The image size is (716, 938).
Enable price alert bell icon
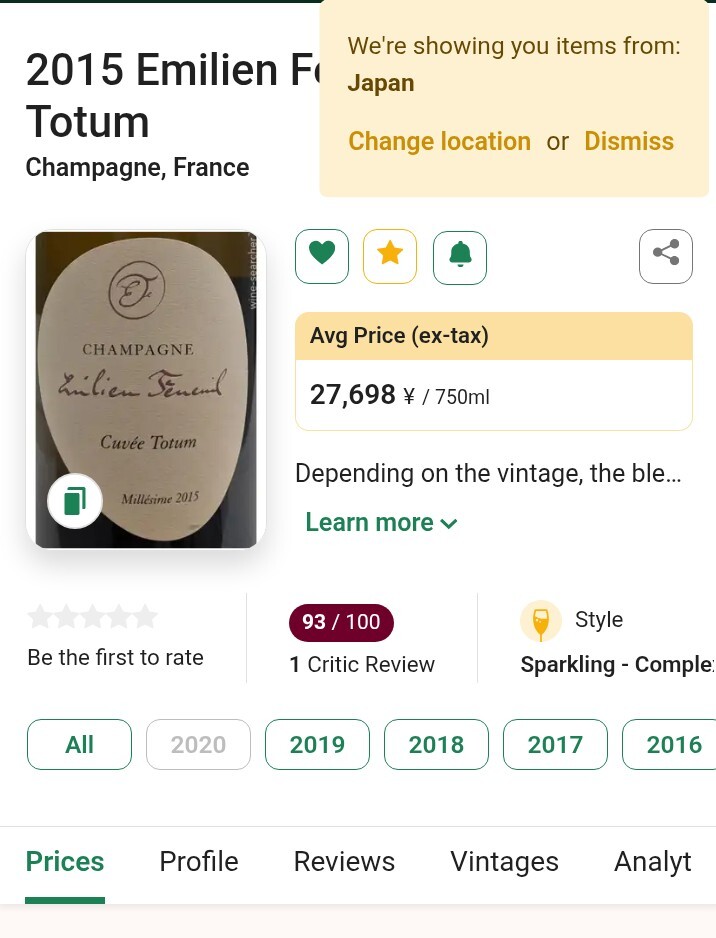coord(460,257)
